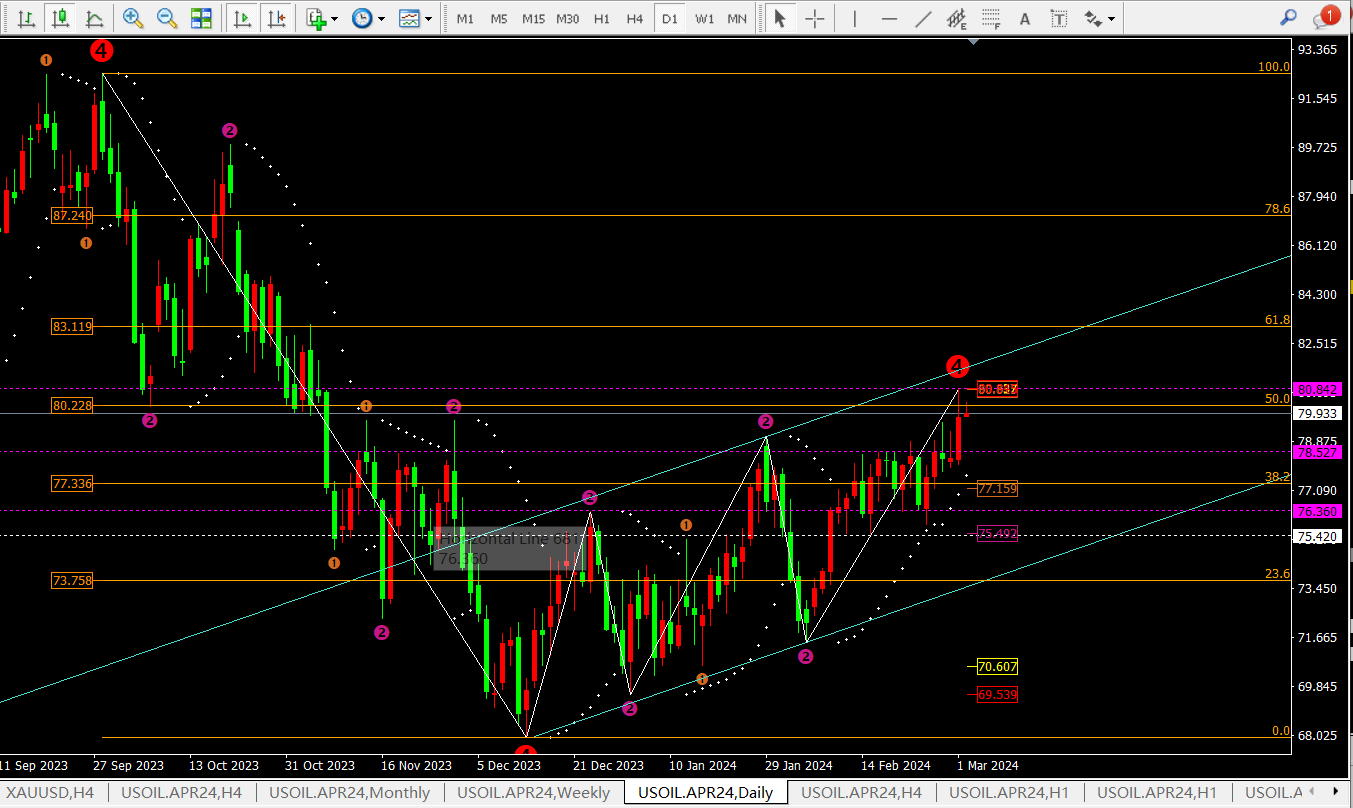Expand the arrows dropdown arrow
The image size is (1353, 808).
tap(1111, 18)
